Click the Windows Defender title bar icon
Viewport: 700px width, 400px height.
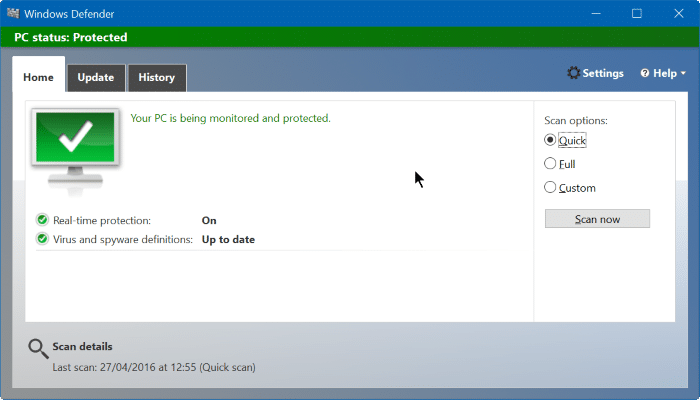coord(13,13)
